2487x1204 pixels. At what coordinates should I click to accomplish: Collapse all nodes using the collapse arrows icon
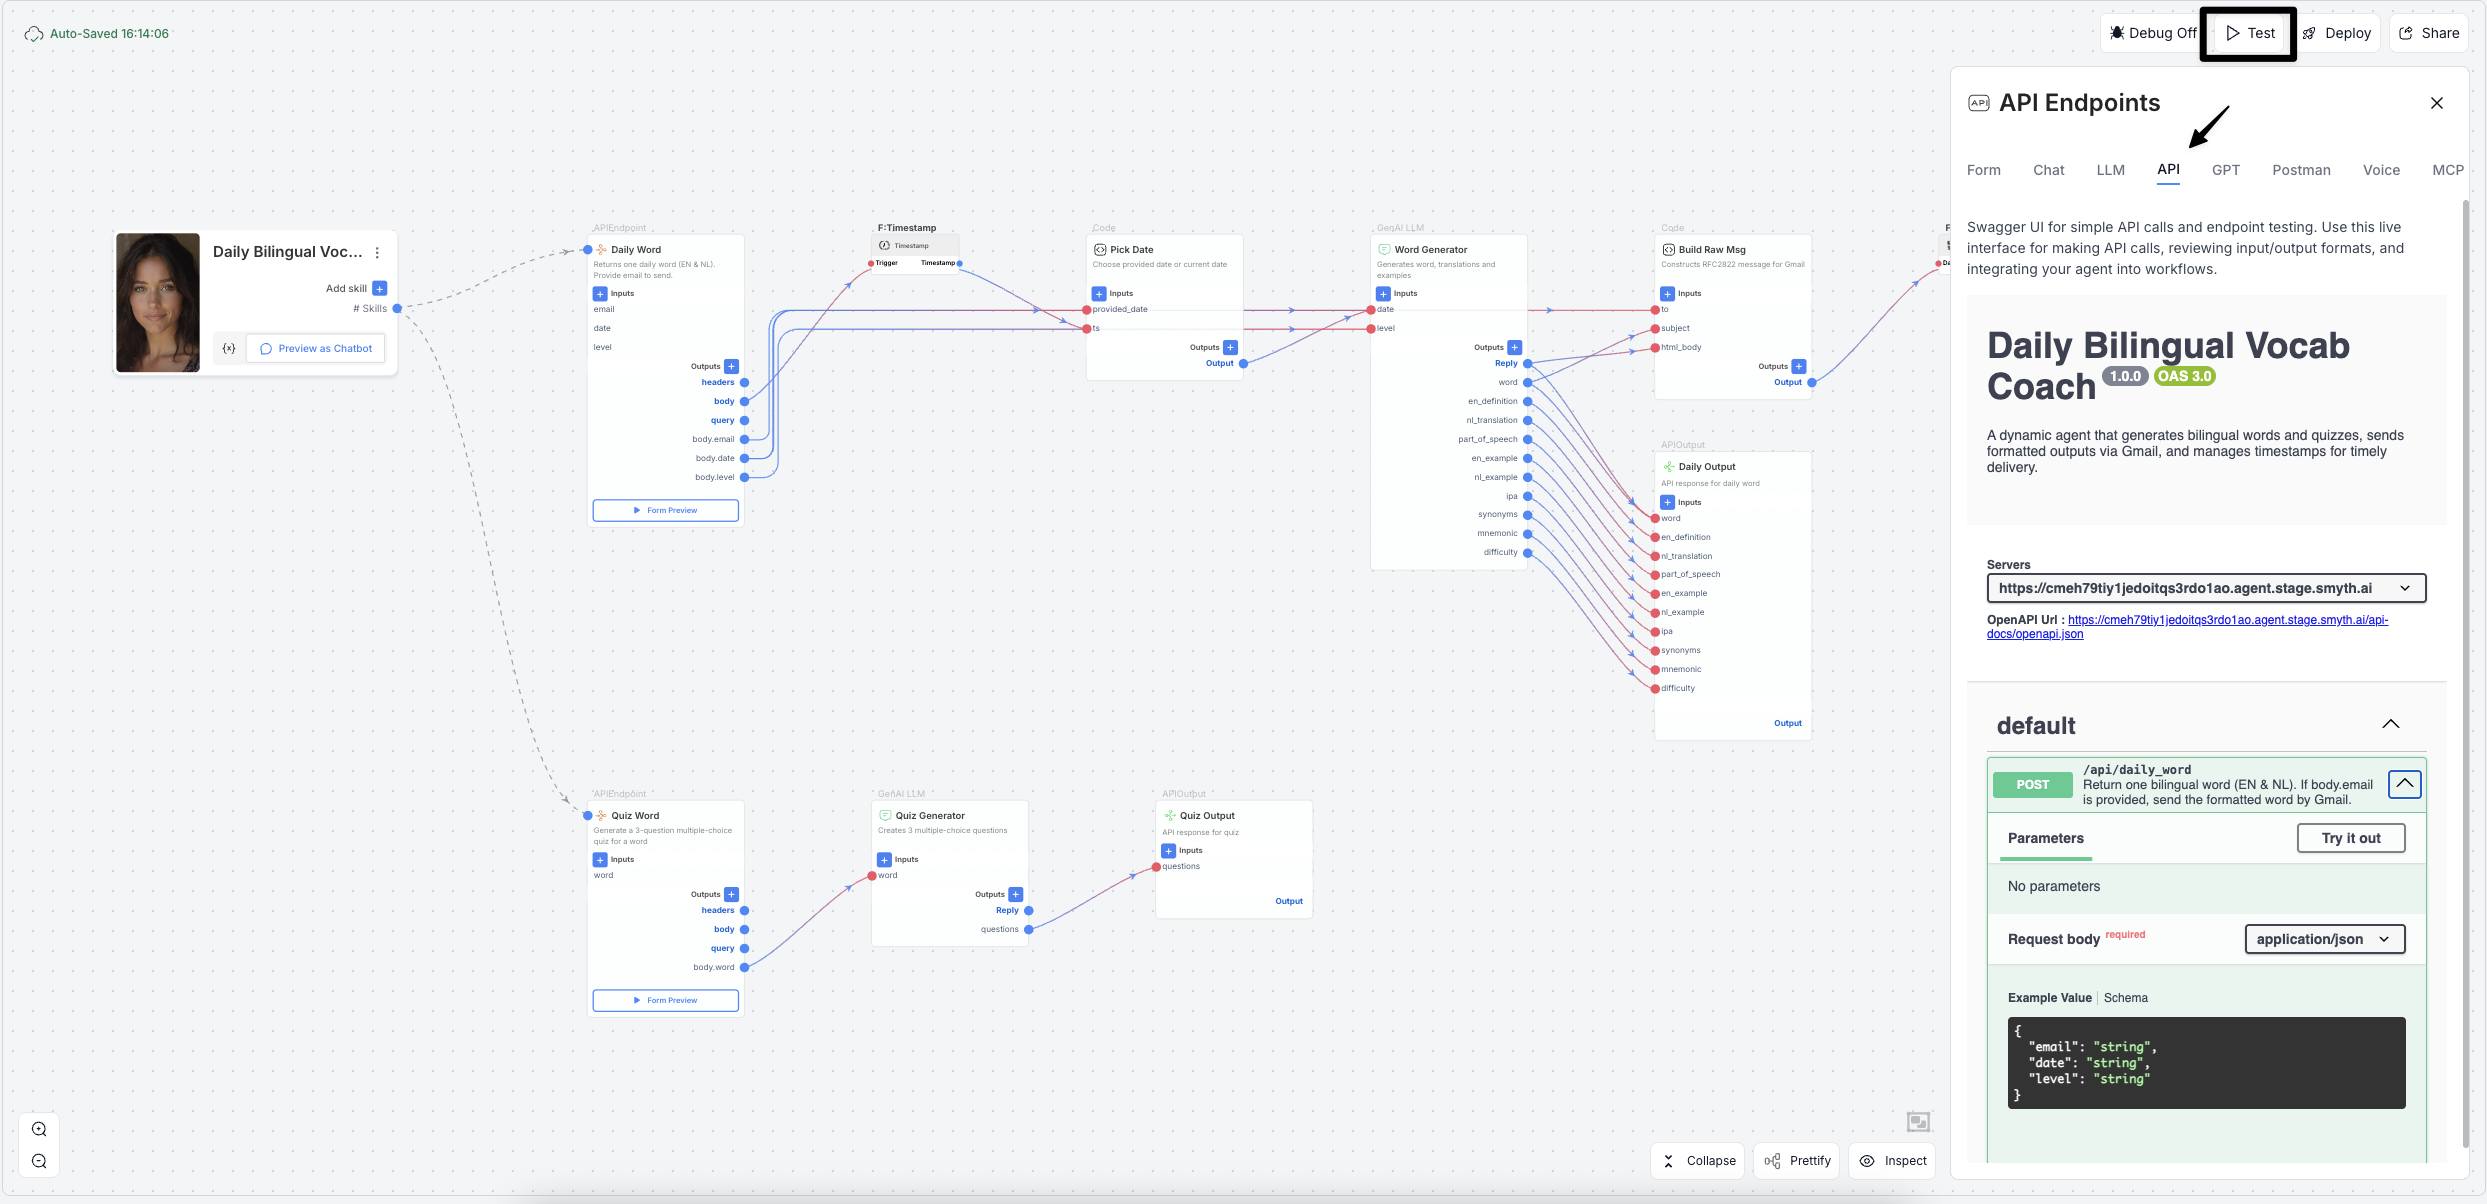click(x=1668, y=1160)
